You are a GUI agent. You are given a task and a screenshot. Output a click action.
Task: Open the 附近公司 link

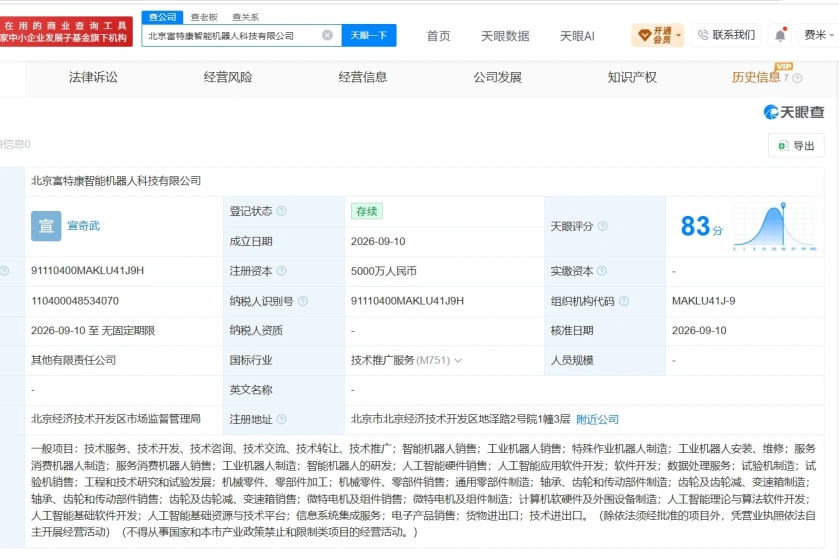(x=597, y=419)
